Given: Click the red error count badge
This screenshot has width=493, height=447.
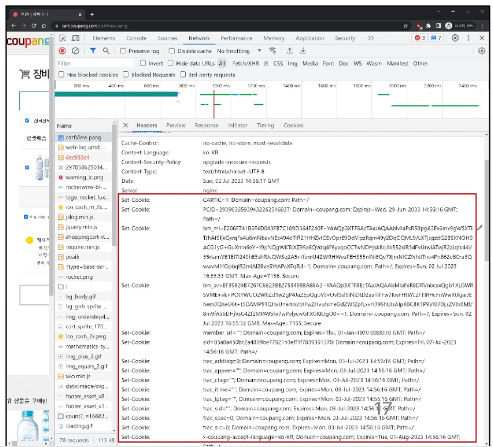Looking at the screenshot, I should [420, 38].
